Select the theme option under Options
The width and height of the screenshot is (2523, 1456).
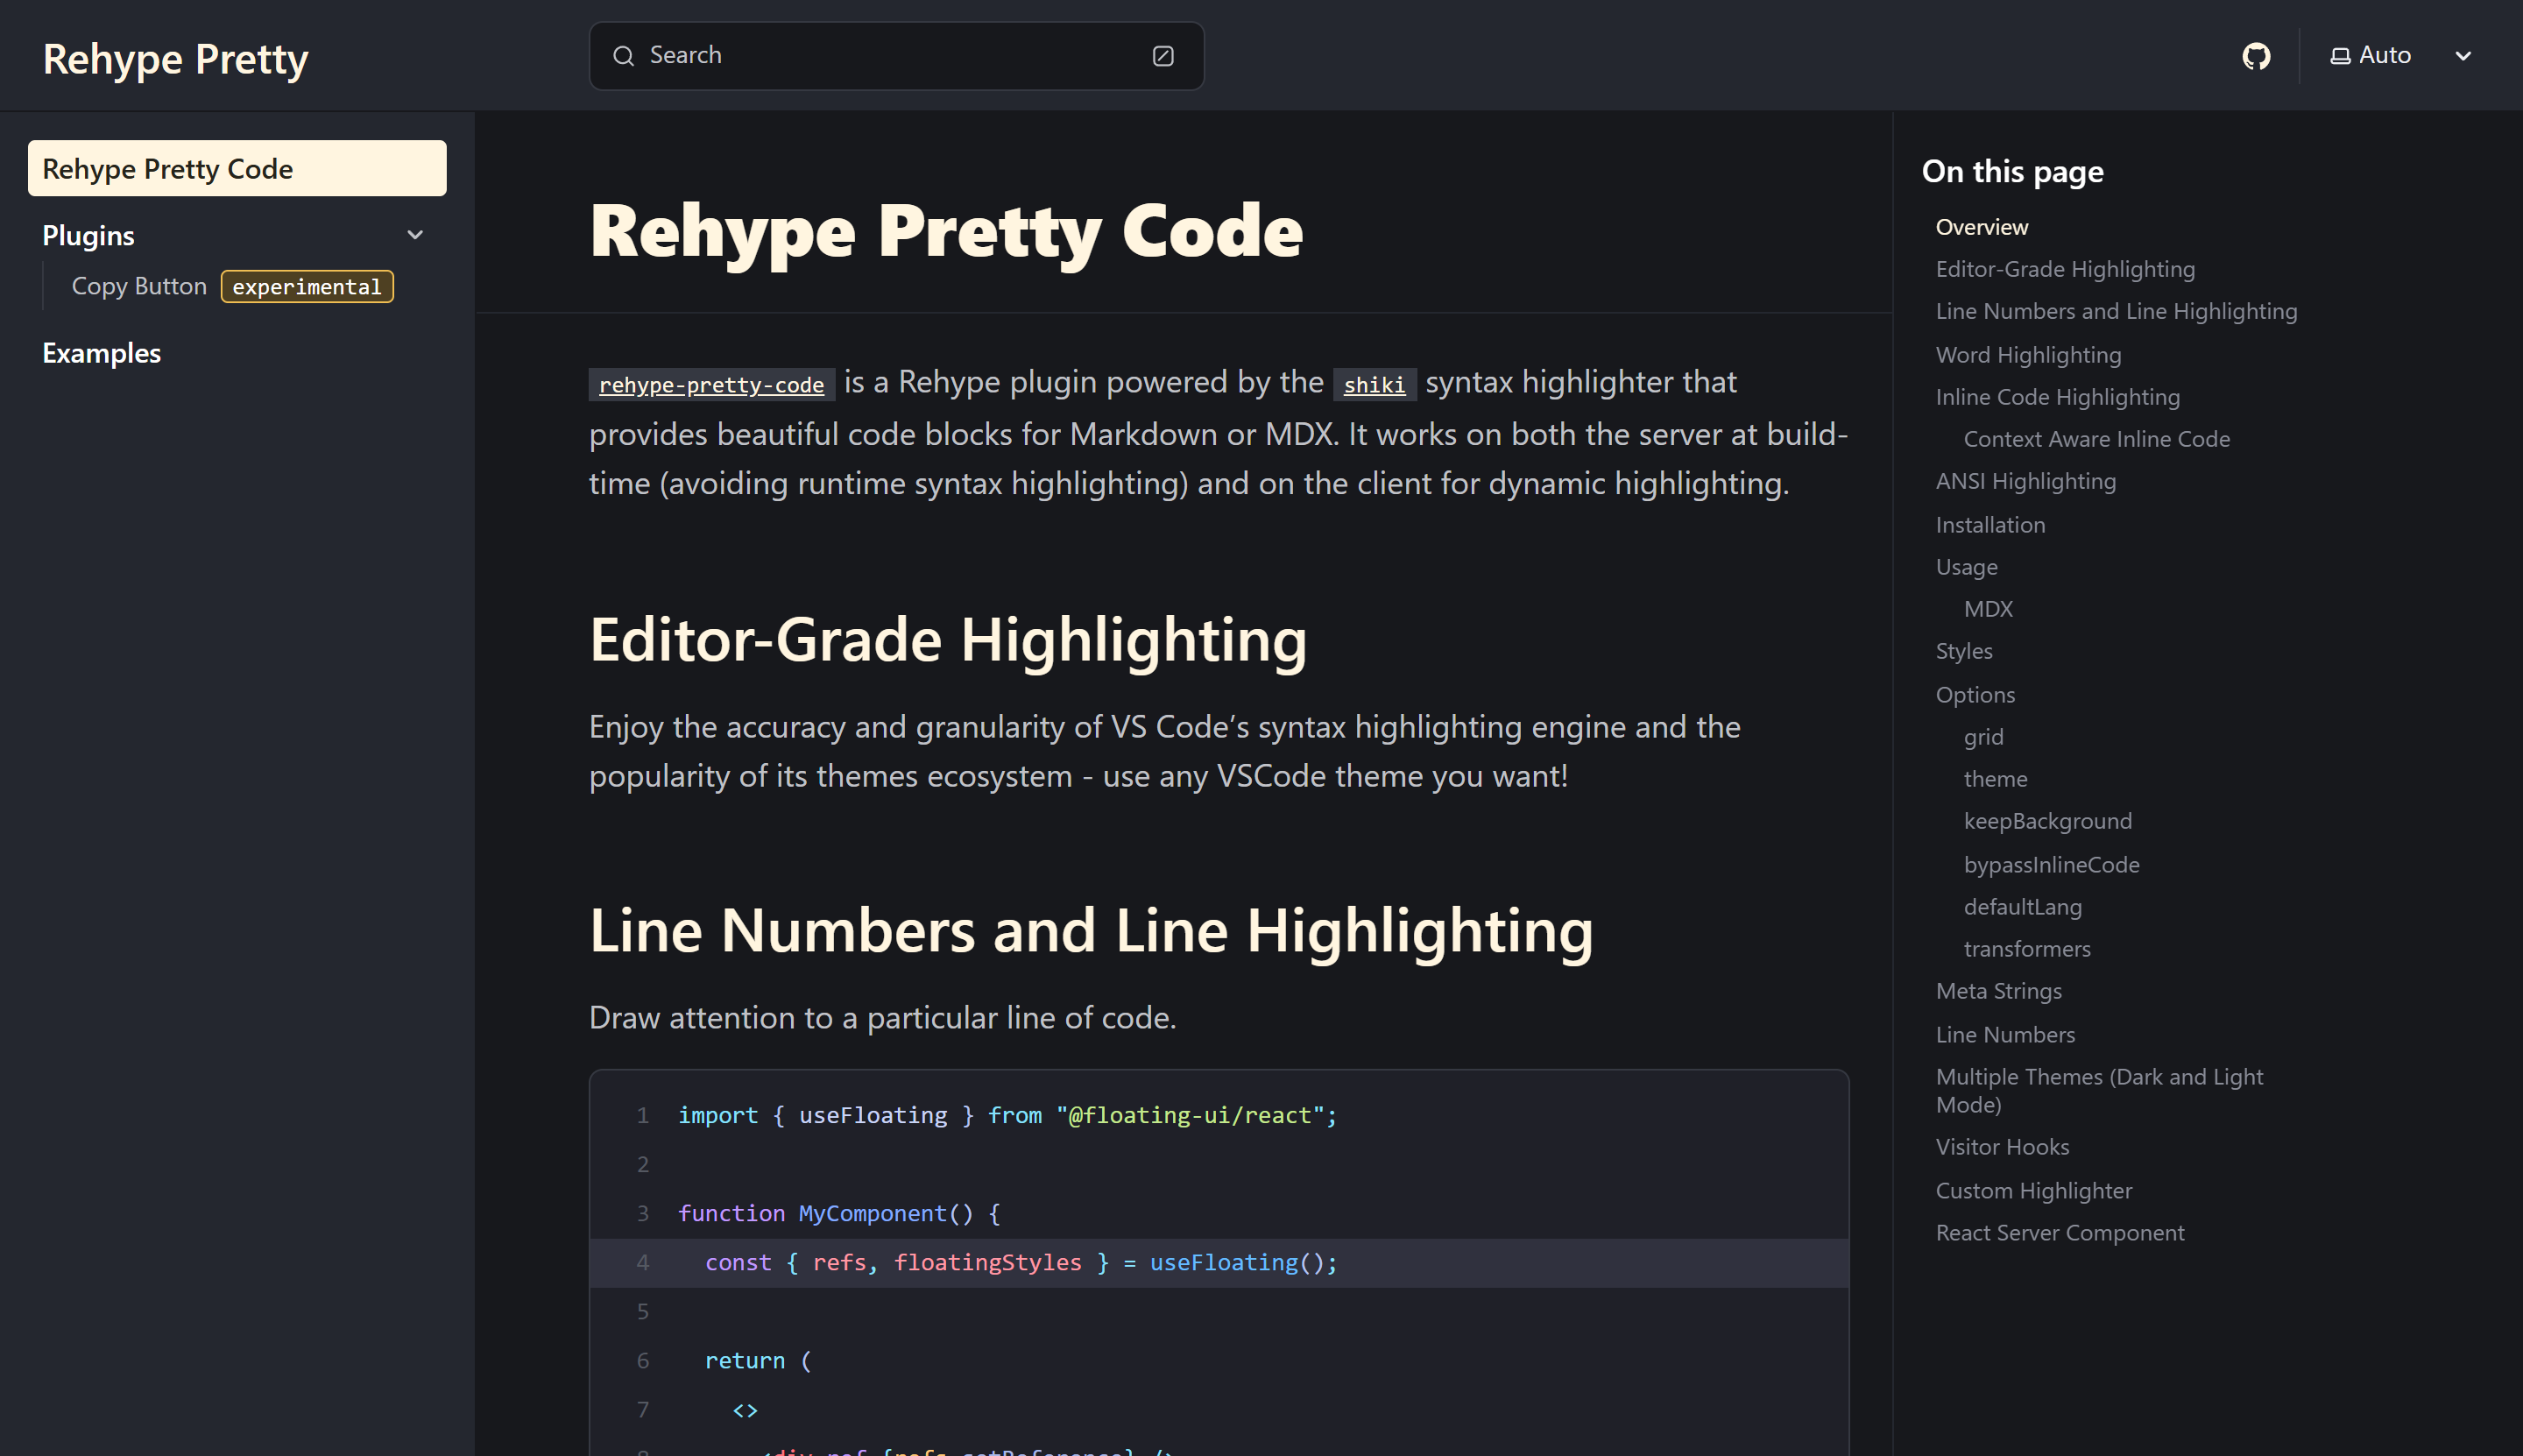click(1995, 778)
